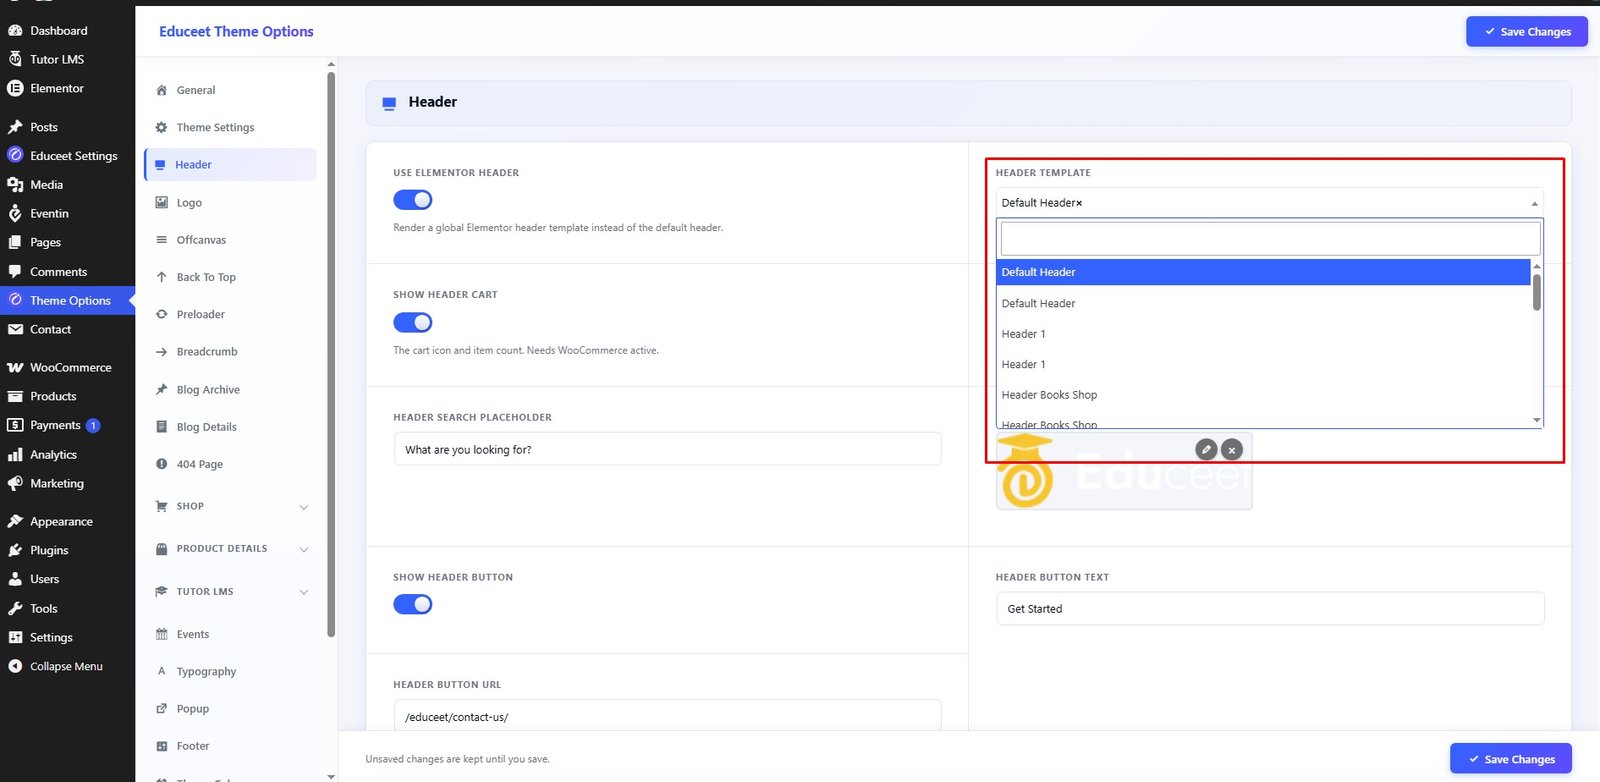This screenshot has width=1600, height=782.
Task: Expand the TUTOR LMS section chevron
Action: 304,592
